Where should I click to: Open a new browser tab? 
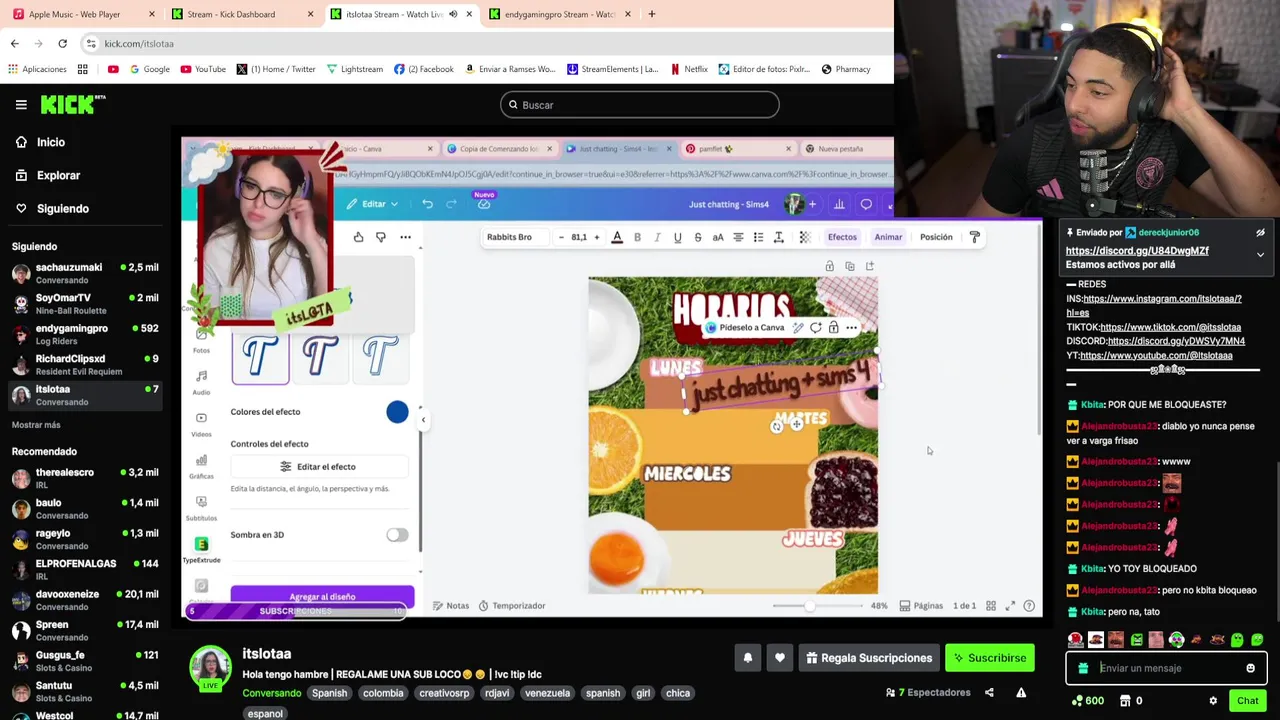click(x=651, y=14)
